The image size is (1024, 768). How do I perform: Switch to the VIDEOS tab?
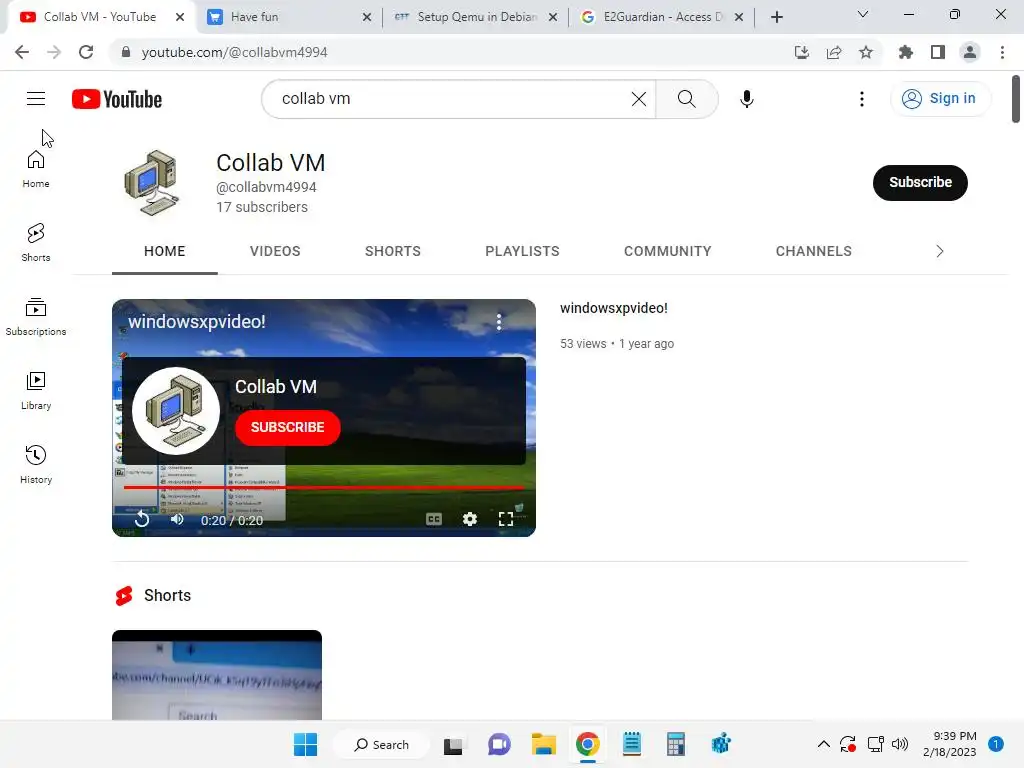click(x=275, y=251)
